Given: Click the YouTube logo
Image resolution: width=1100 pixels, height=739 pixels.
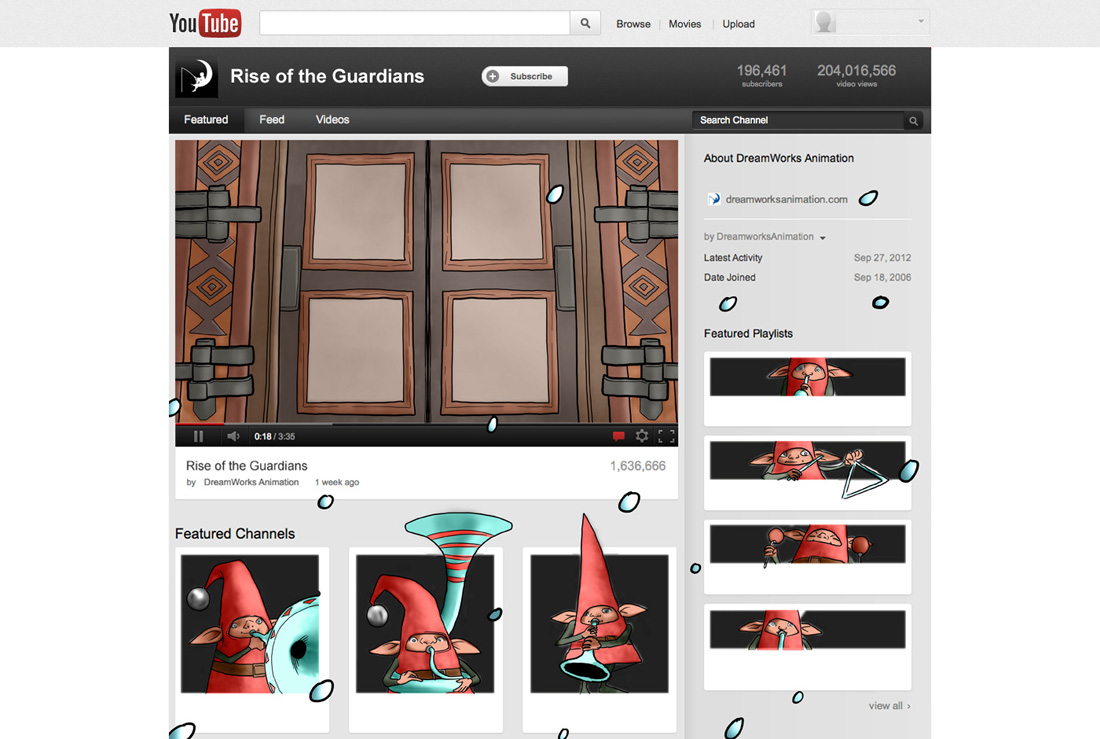Looking at the screenshot, I should pyautogui.click(x=205, y=23).
